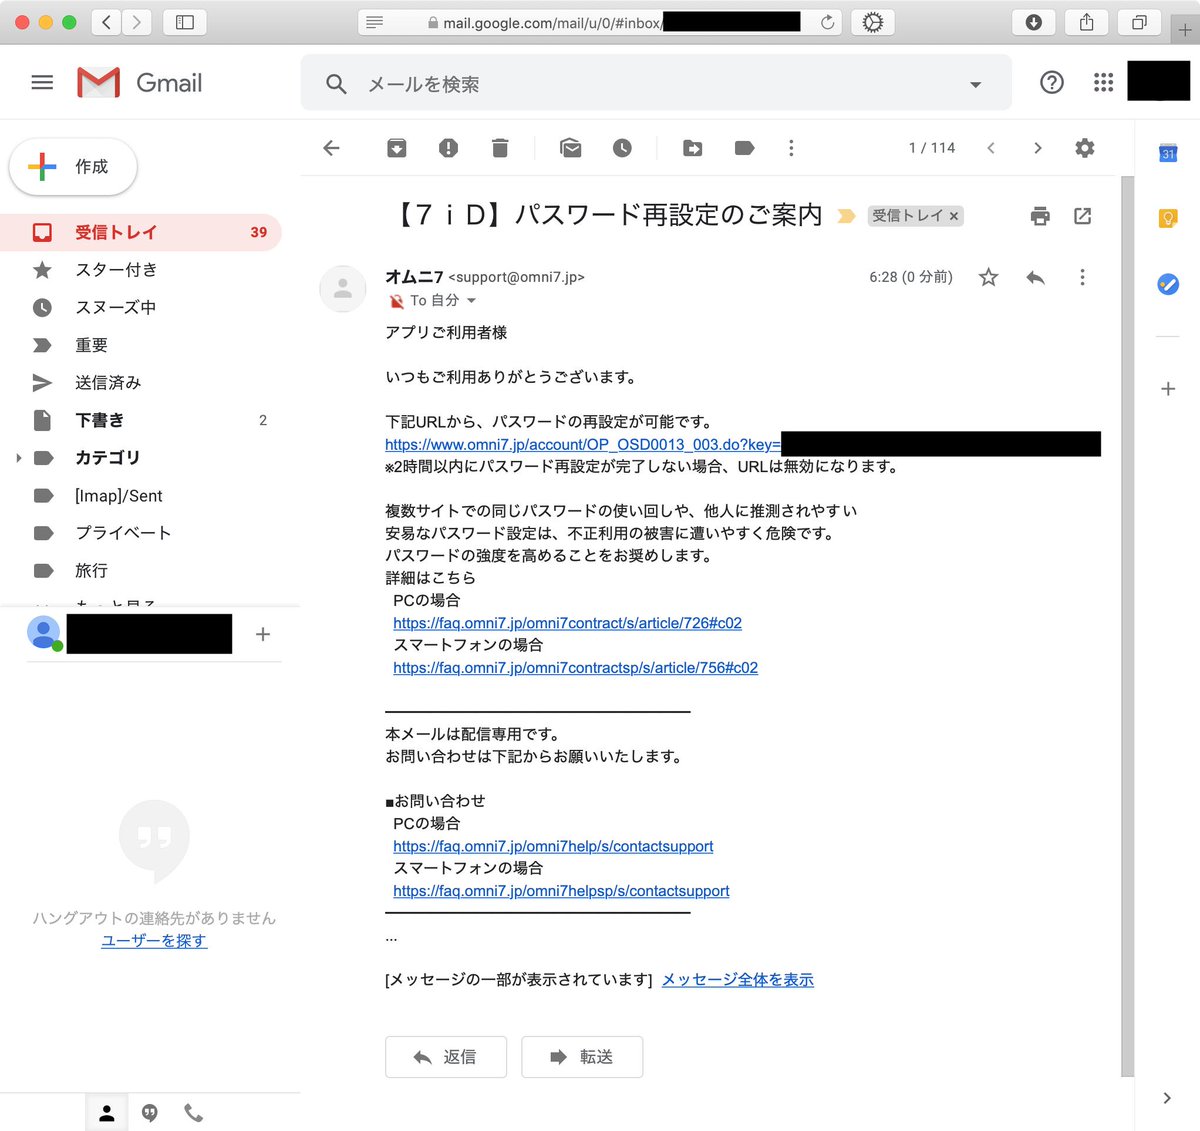
Task: Open message more options menu
Action: tap(1082, 277)
